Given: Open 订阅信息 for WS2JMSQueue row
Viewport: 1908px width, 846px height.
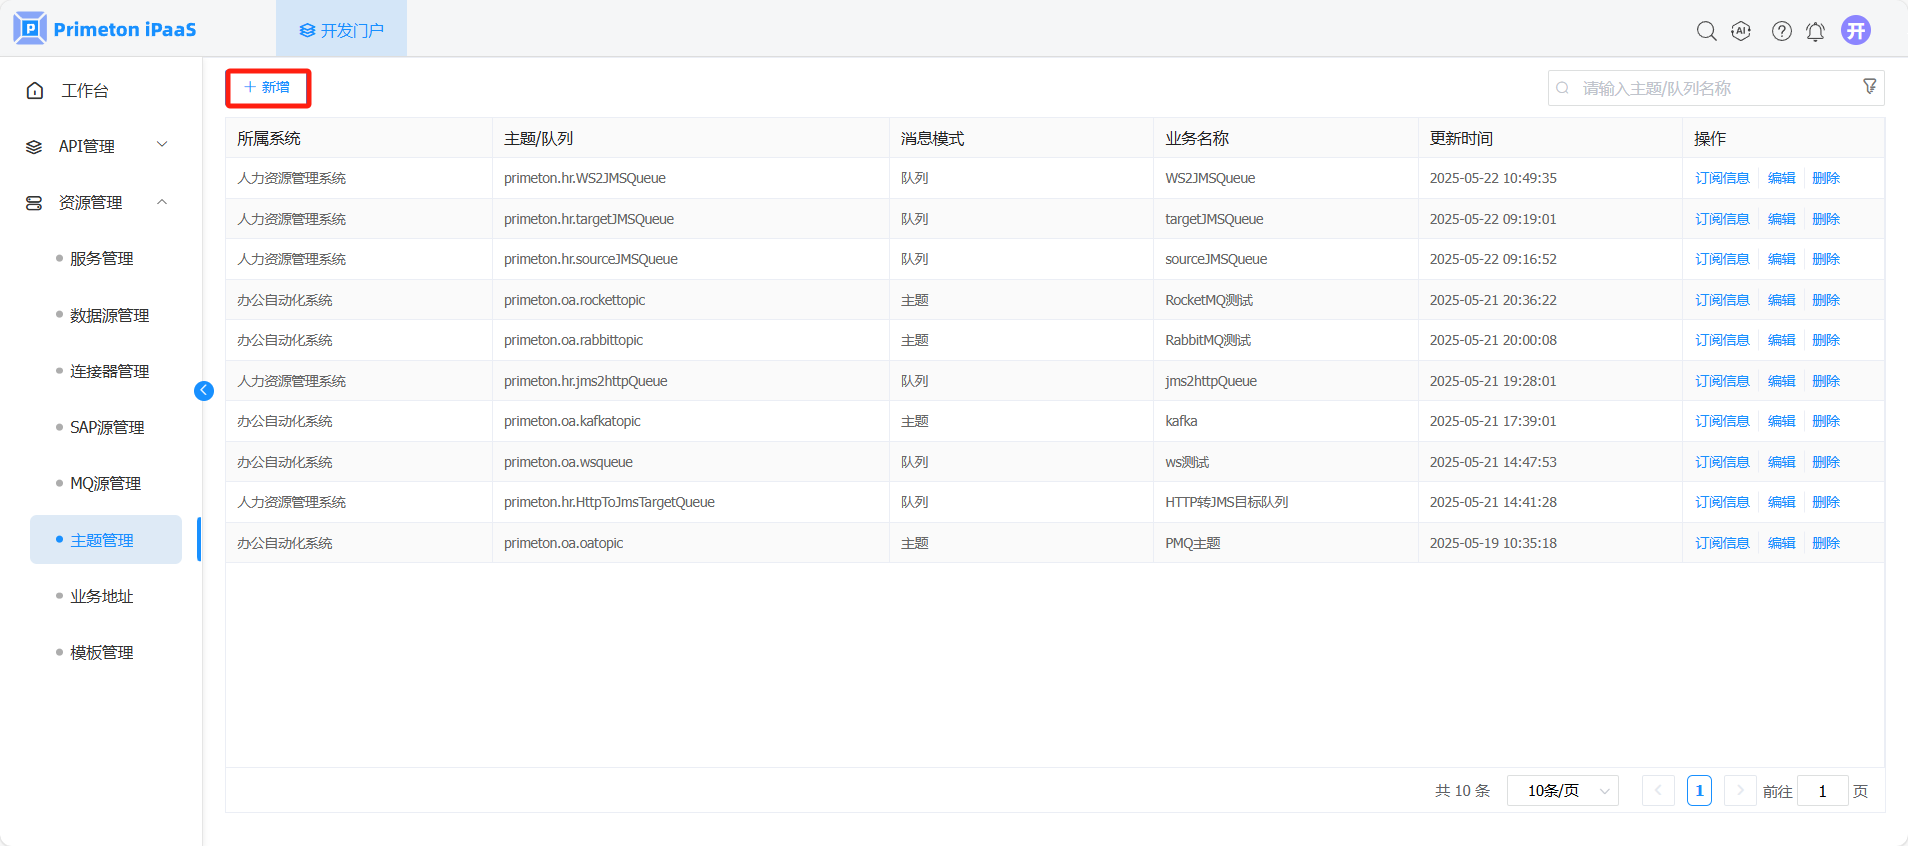Looking at the screenshot, I should pyautogui.click(x=1721, y=178).
